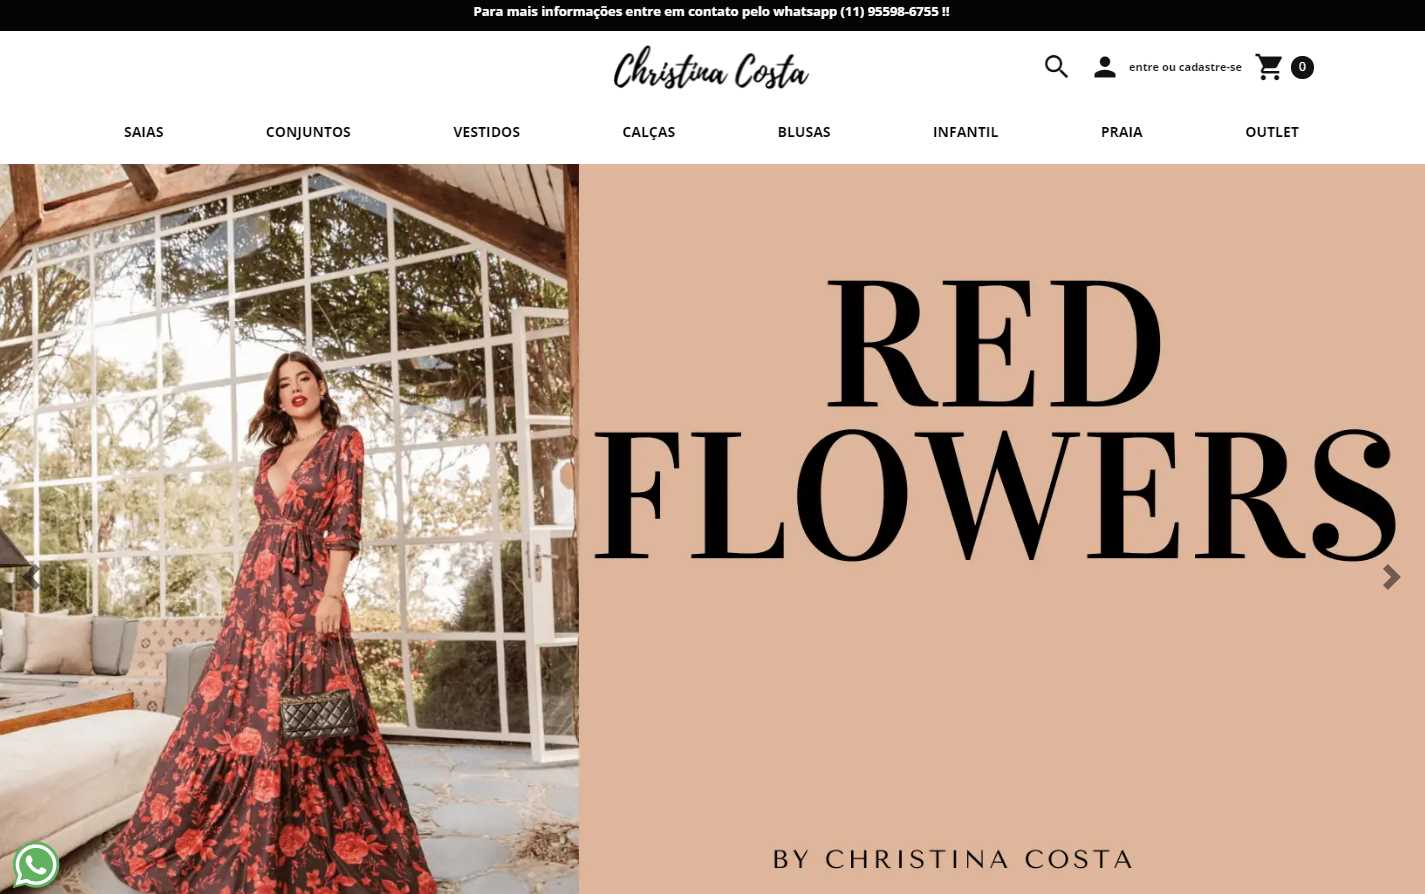Image resolution: width=1425 pixels, height=894 pixels.
Task: Open the shopping cart icon
Action: [1269, 67]
